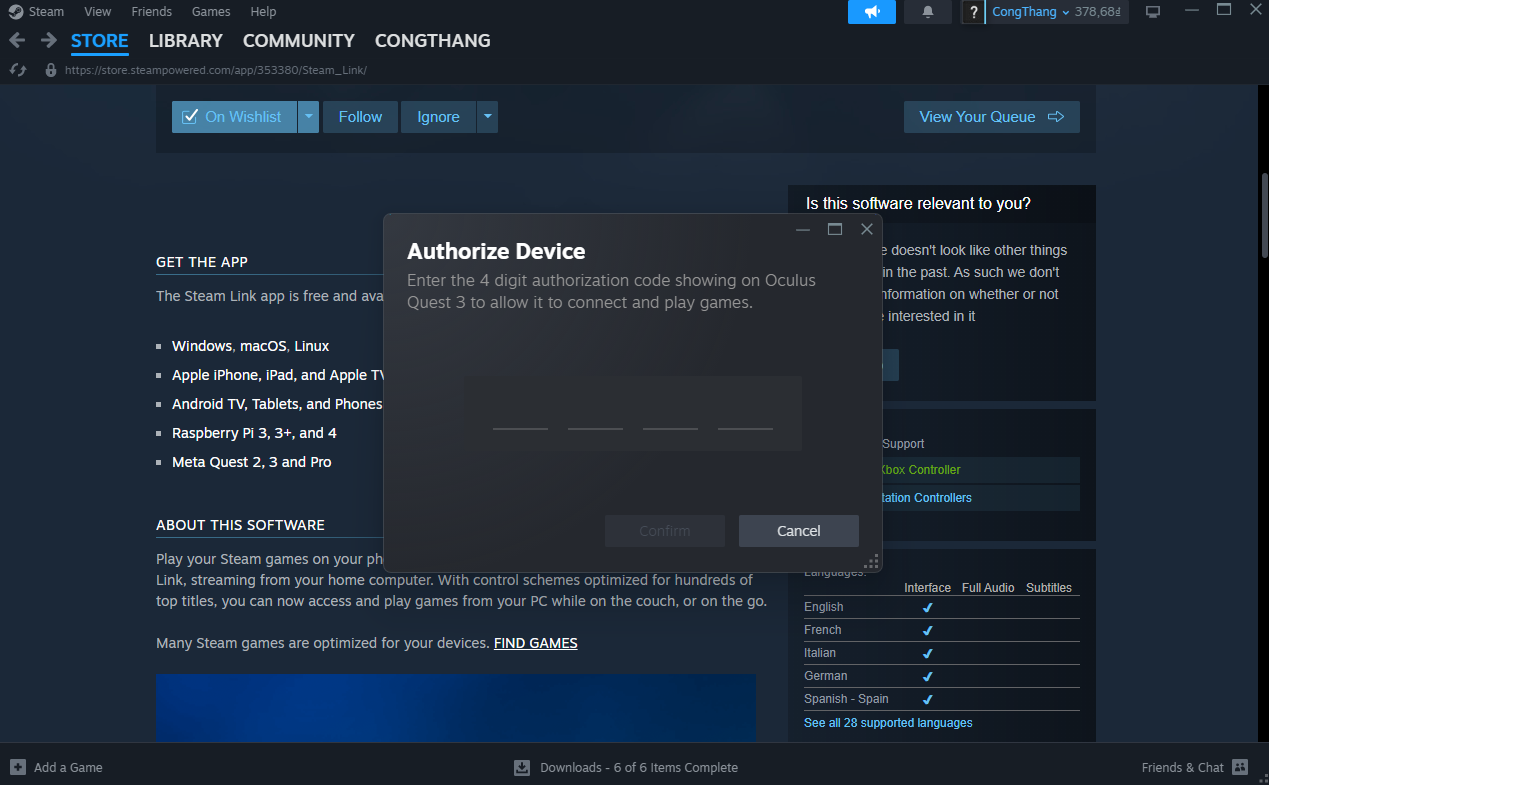1537x785 pixels.
Task: Click the disabled Confirm button
Action: tap(665, 531)
